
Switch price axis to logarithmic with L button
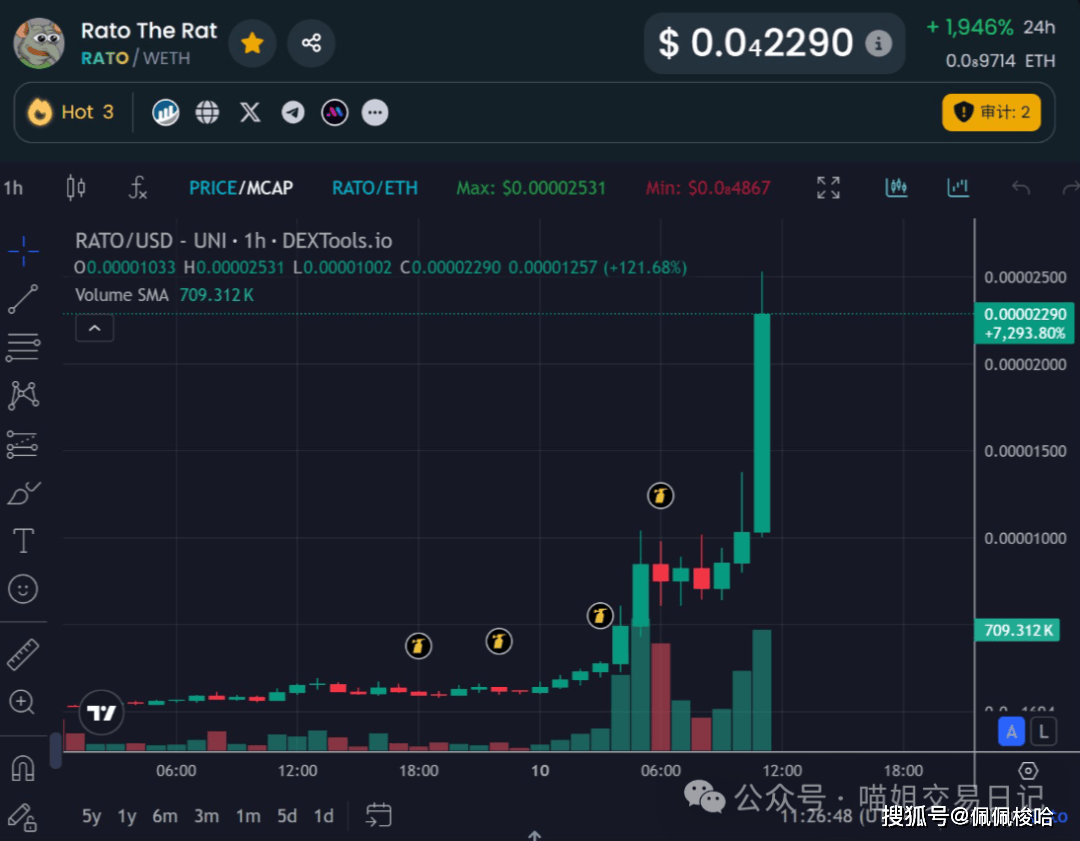click(x=1043, y=731)
